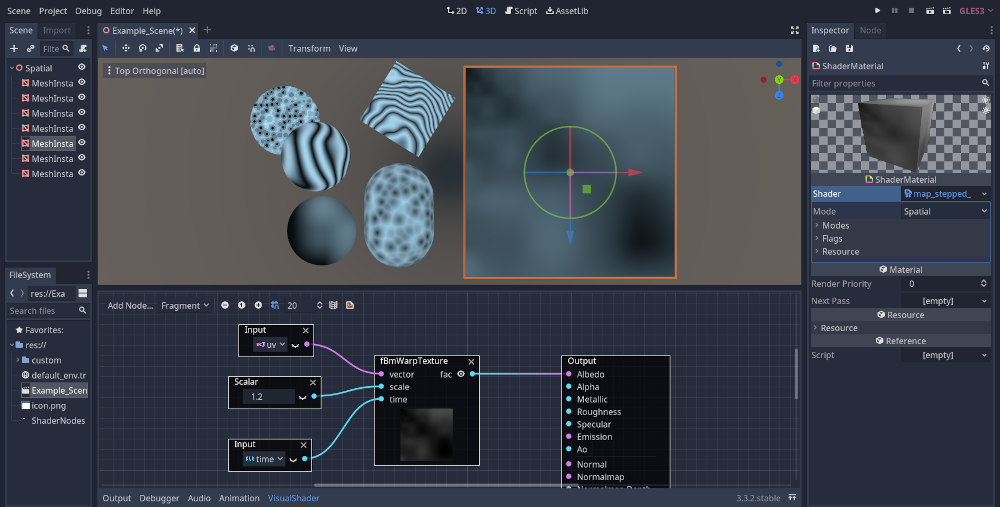
Task: Click the instance scene chain icon
Action: (31, 48)
